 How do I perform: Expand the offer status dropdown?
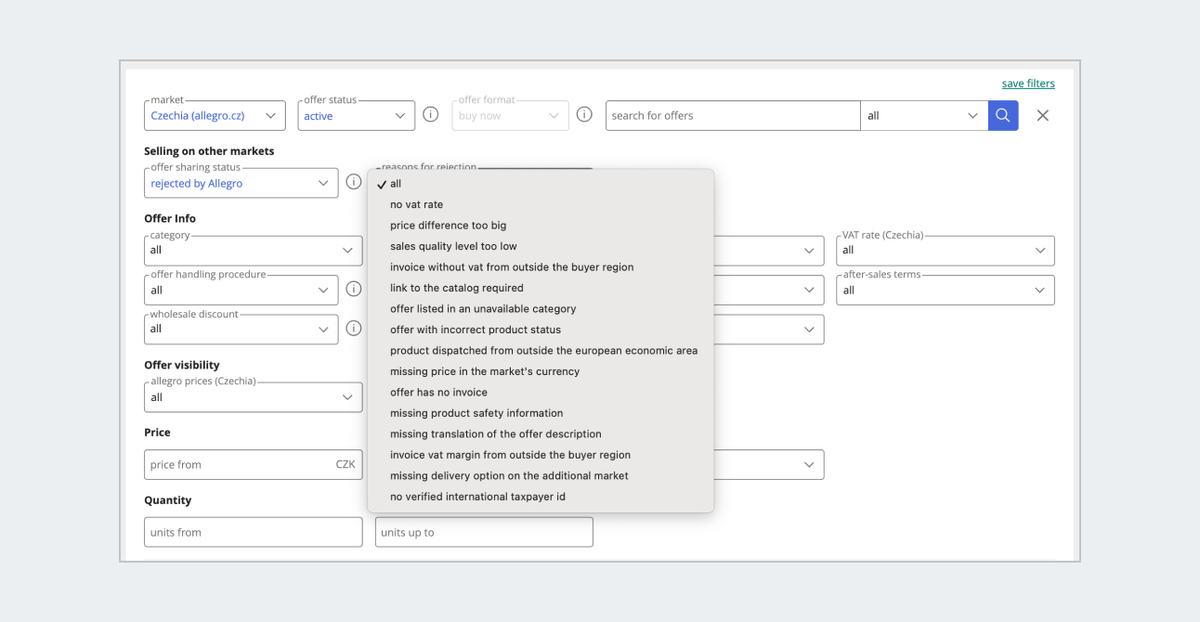(x=356, y=116)
